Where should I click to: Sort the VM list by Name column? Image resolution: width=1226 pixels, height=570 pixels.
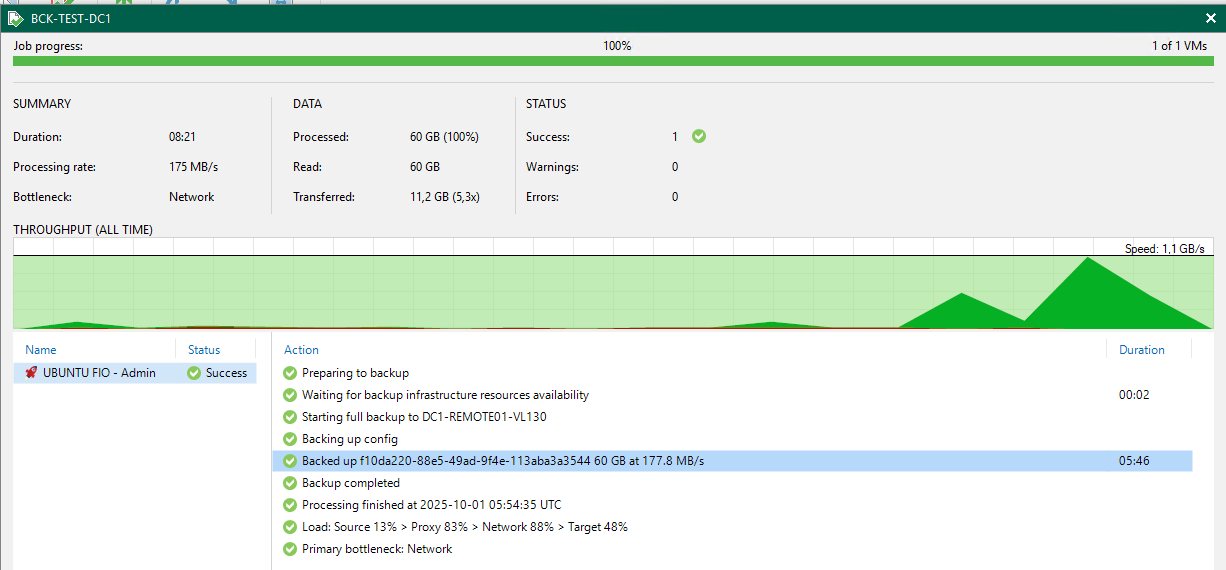(x=41, y=350)
